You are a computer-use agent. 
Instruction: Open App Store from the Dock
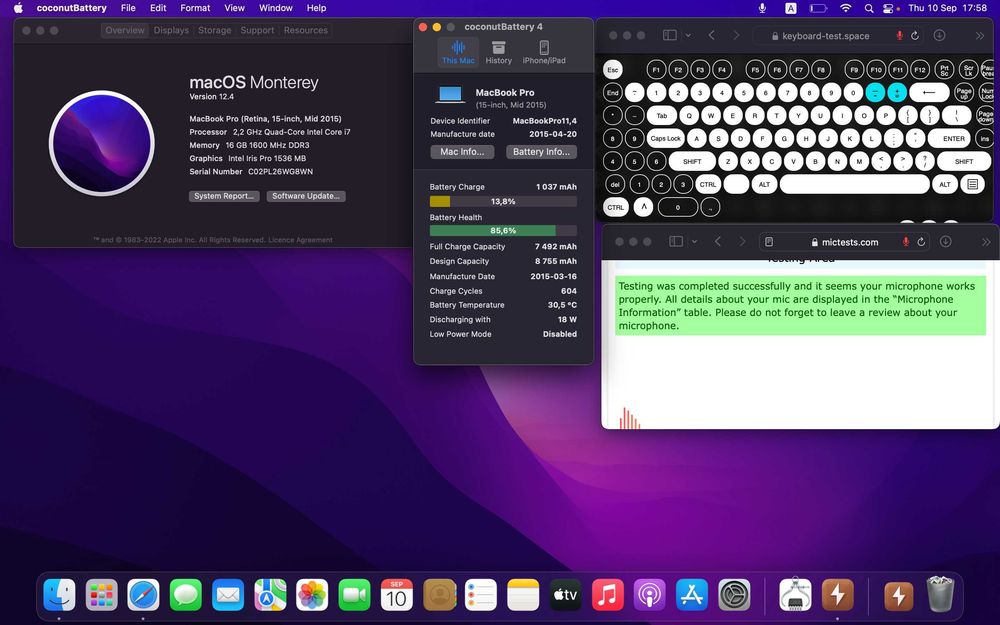click(691, 595)
